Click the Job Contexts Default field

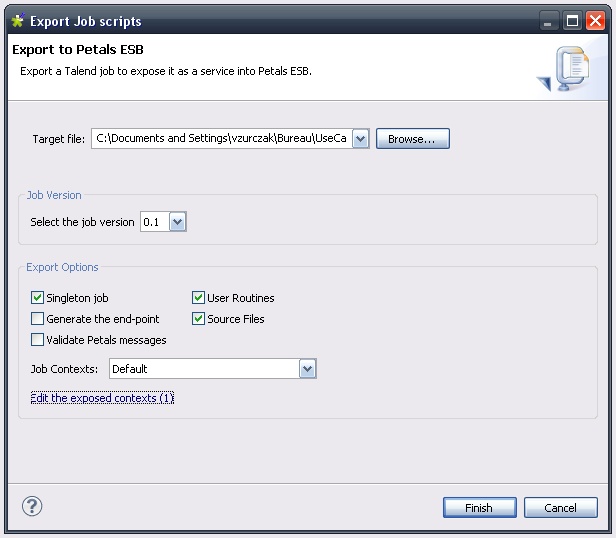[x=203, y=369]
